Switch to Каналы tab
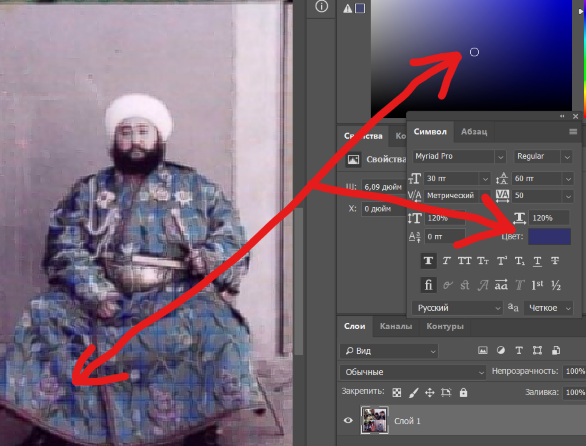 coord(396,326)
